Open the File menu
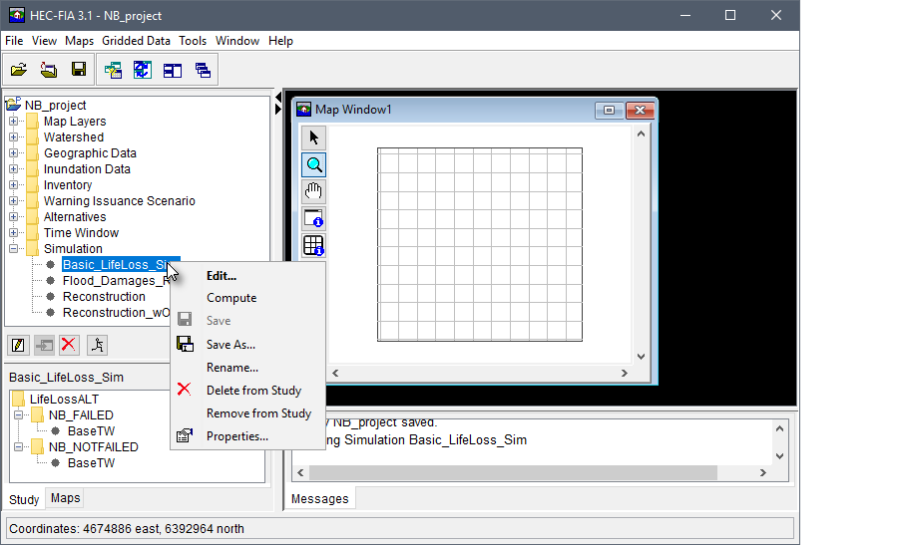 [14, 41]
